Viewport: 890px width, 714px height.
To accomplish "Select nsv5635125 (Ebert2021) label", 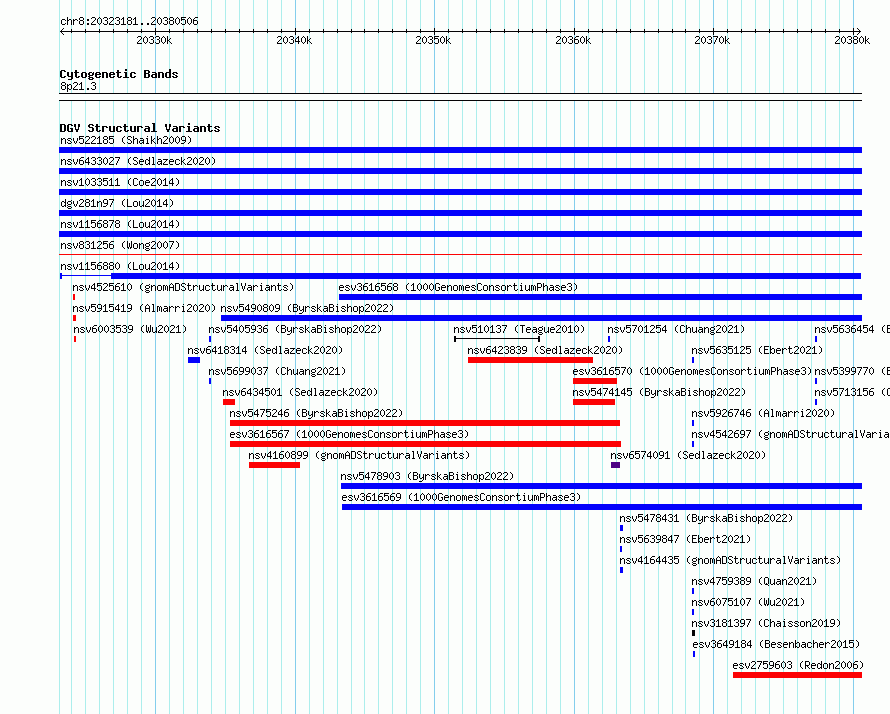I will [x=757, y=350].
